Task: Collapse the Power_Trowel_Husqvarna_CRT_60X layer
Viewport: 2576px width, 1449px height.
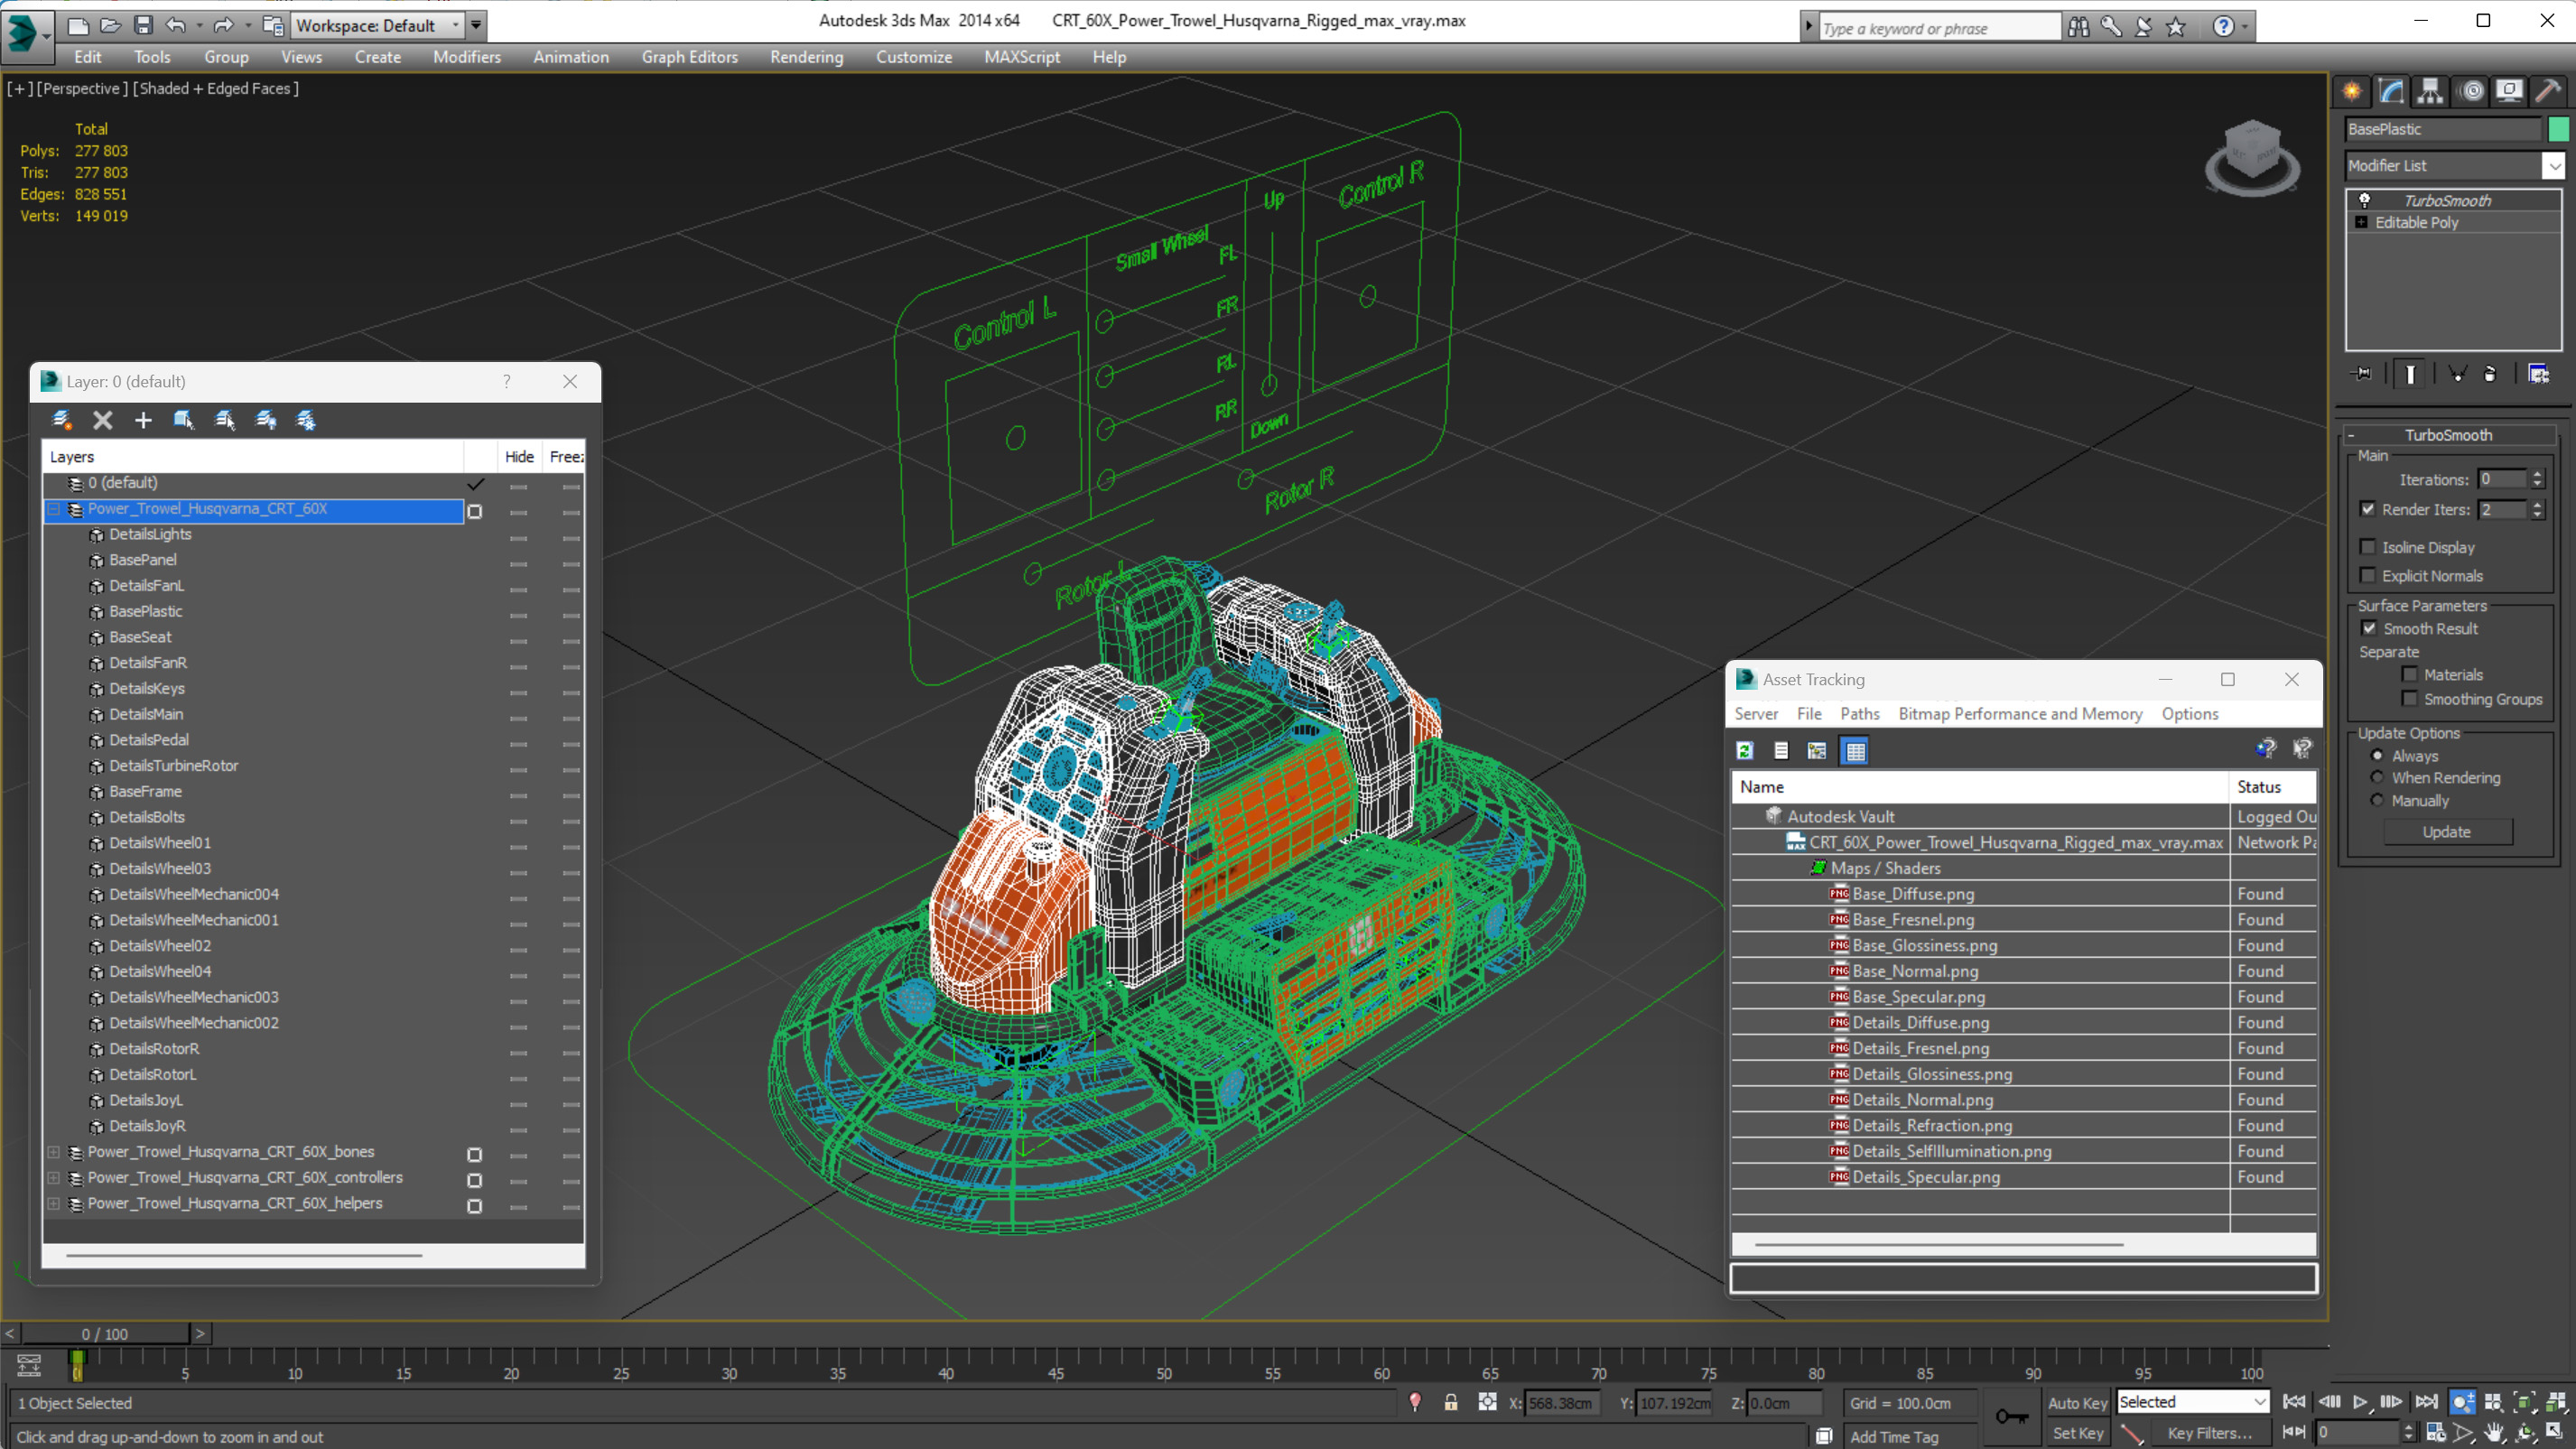Action: [54, 508]
